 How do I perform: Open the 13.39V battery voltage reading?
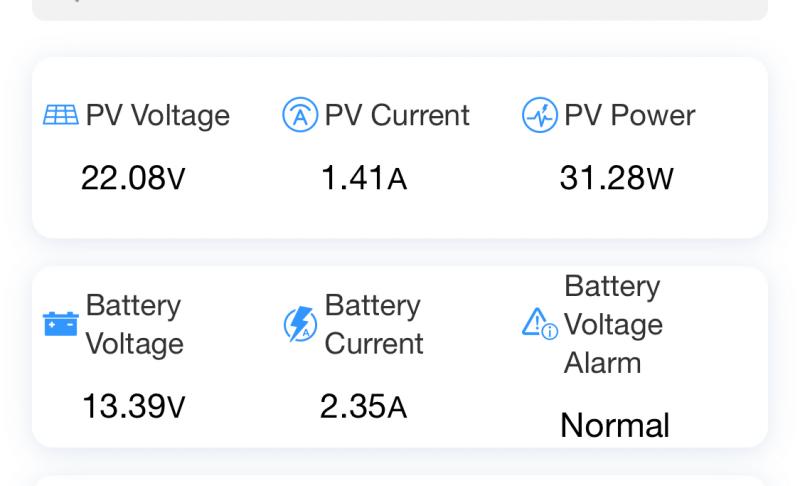click(133, 408)
